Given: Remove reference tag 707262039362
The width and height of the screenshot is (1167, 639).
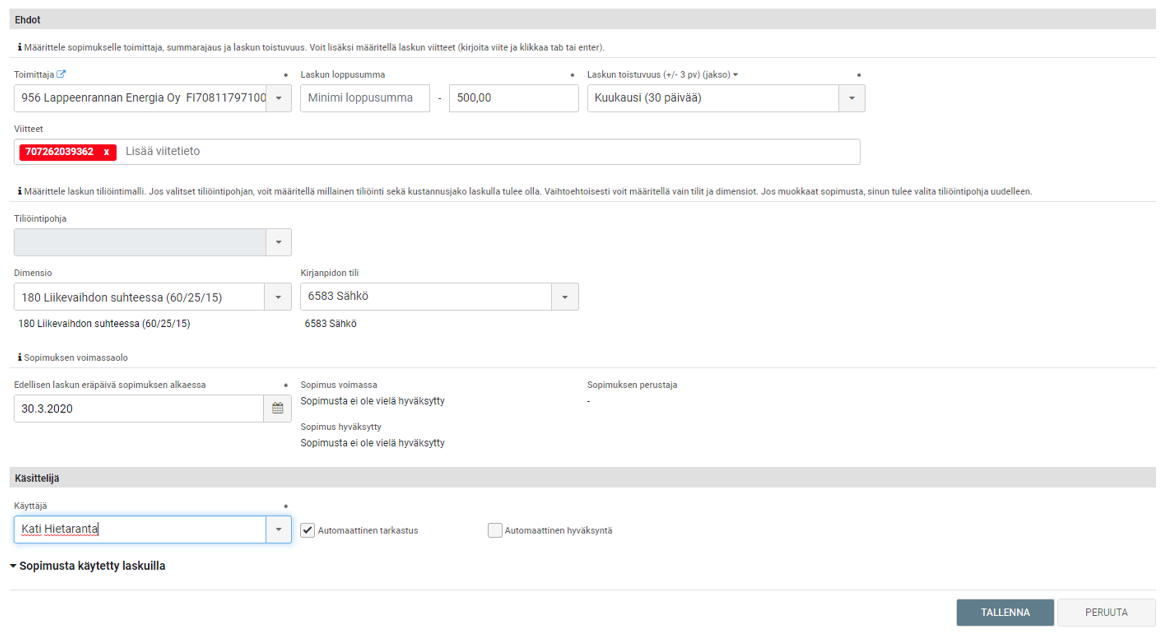Looking at the screenshot, I should (106, 152).
